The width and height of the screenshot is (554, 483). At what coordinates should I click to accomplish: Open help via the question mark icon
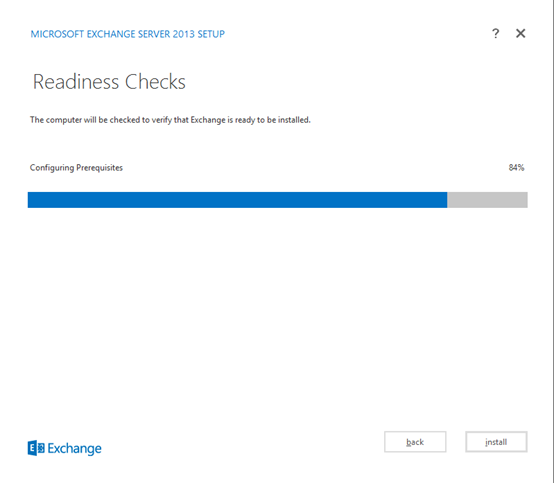[x=496, y=34]
